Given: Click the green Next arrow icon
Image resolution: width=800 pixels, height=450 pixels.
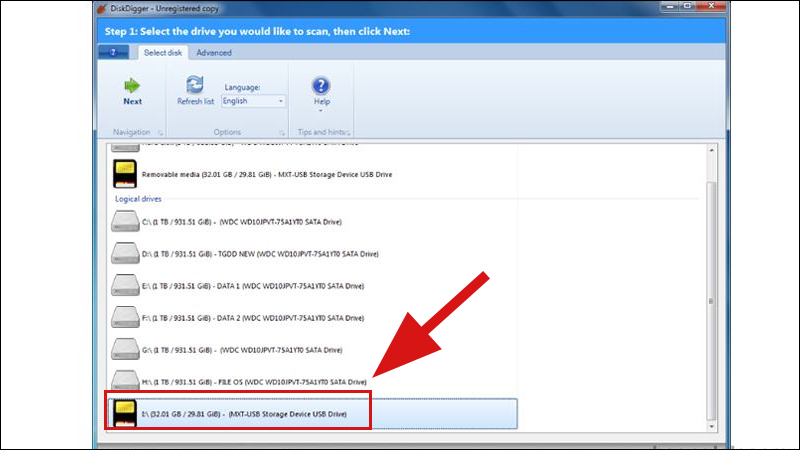Looking at the screenshot, I should [132, 85].
